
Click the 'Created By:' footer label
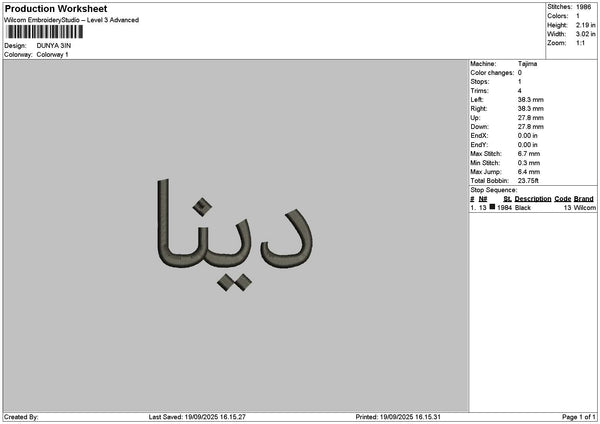pyautogui.click(x=21, y=417)
